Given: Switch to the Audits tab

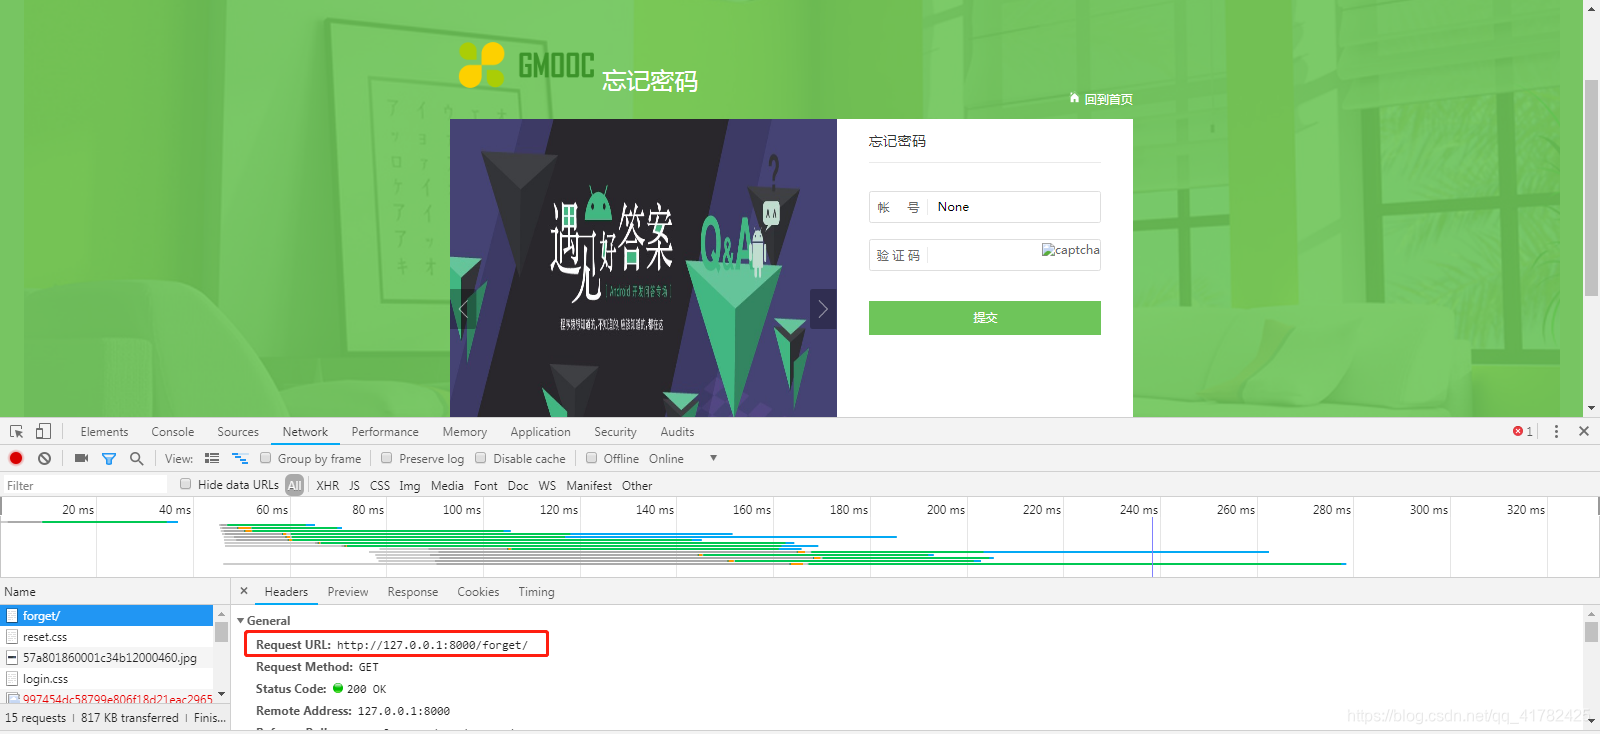Looking at the screenshot, I should point(677,432).
